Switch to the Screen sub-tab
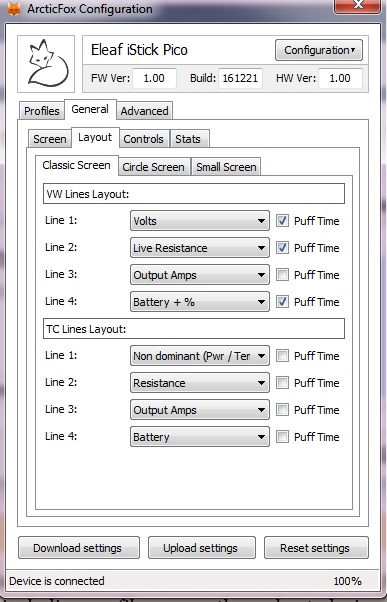Screen dimensions: 387x602 tap(50, 139)
